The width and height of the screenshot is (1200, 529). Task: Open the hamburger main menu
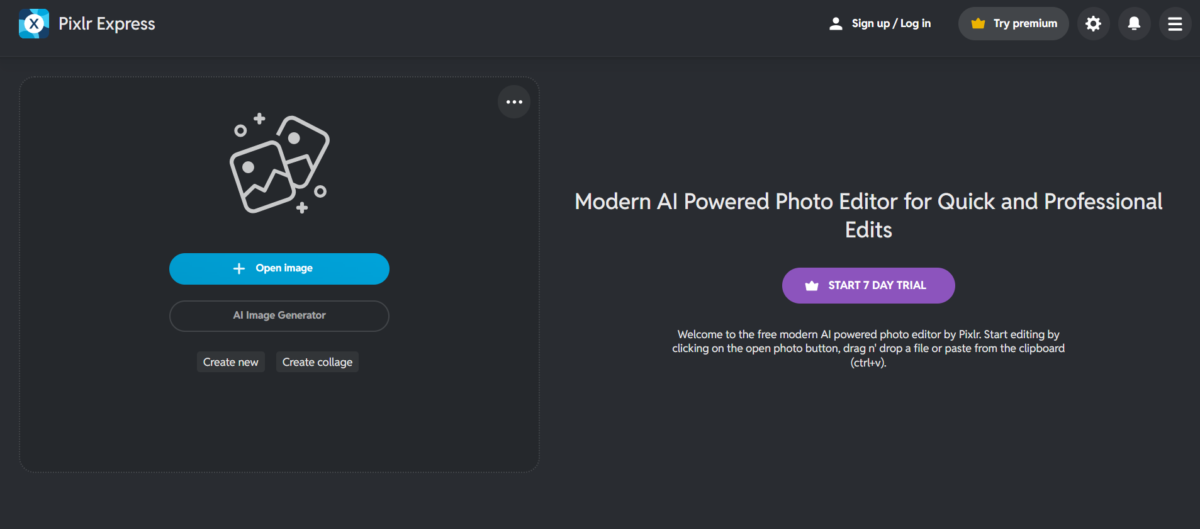[1175, 23]
